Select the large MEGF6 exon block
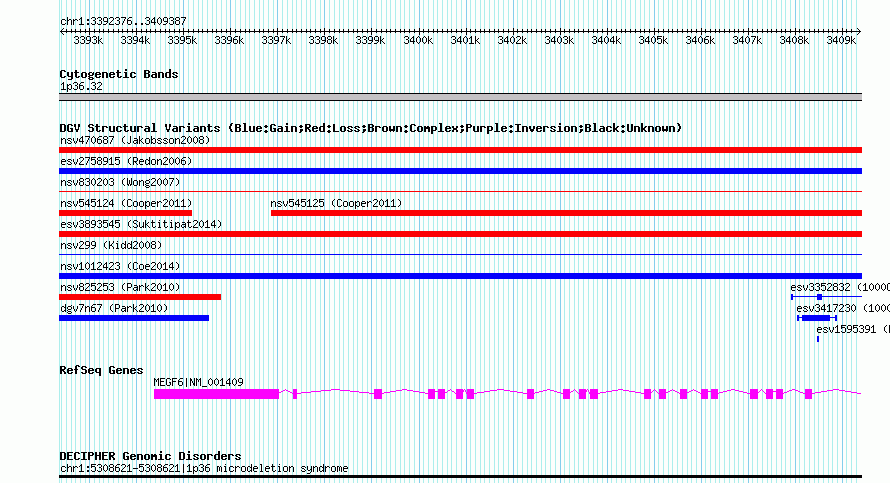The height and width of the screenshot is (483, 890). [216, 394]
